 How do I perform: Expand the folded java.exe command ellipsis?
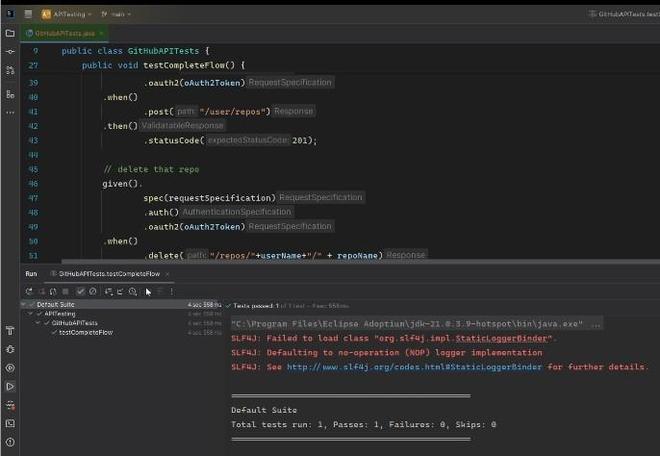pyautogui.click(x=596, y=324)
